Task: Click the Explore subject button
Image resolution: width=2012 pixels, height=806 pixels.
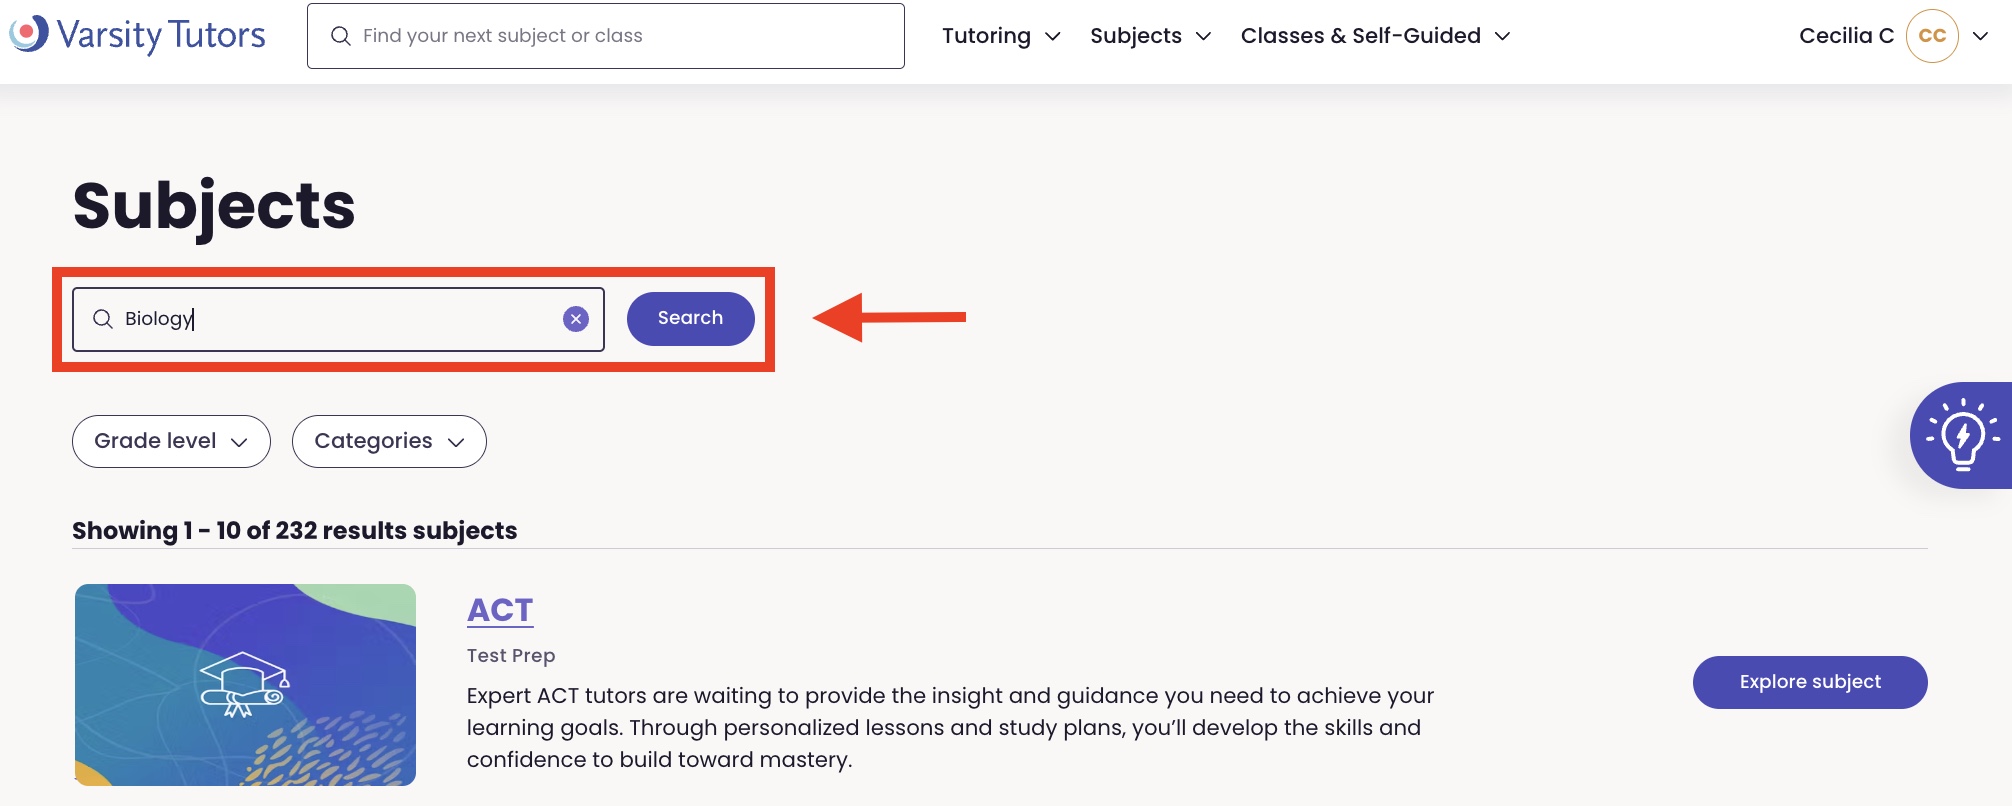Action: (x=1810, y=682)
